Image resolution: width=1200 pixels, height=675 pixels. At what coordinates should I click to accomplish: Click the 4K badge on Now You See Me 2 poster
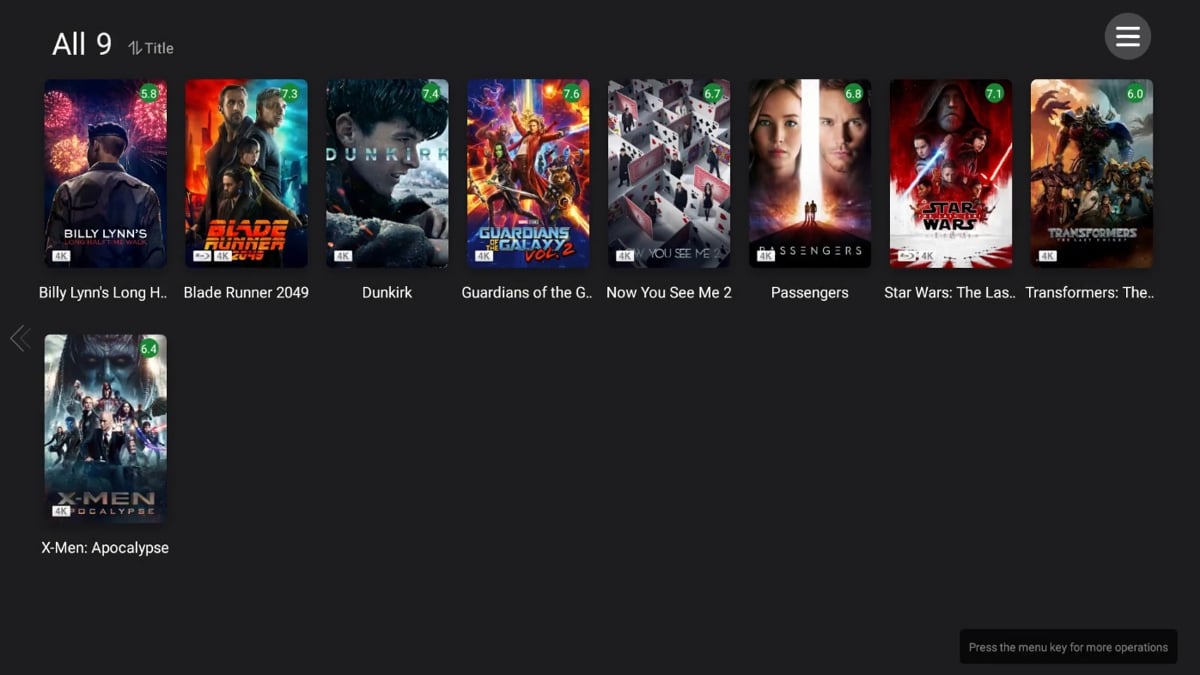[x=625, y=256]
